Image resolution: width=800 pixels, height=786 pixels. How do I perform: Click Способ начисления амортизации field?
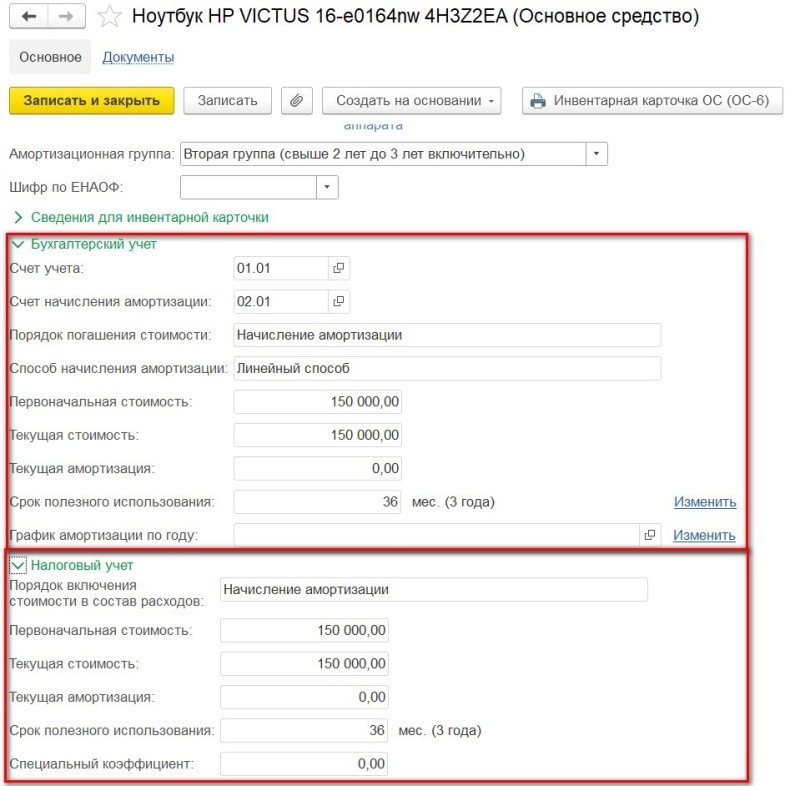447,368
